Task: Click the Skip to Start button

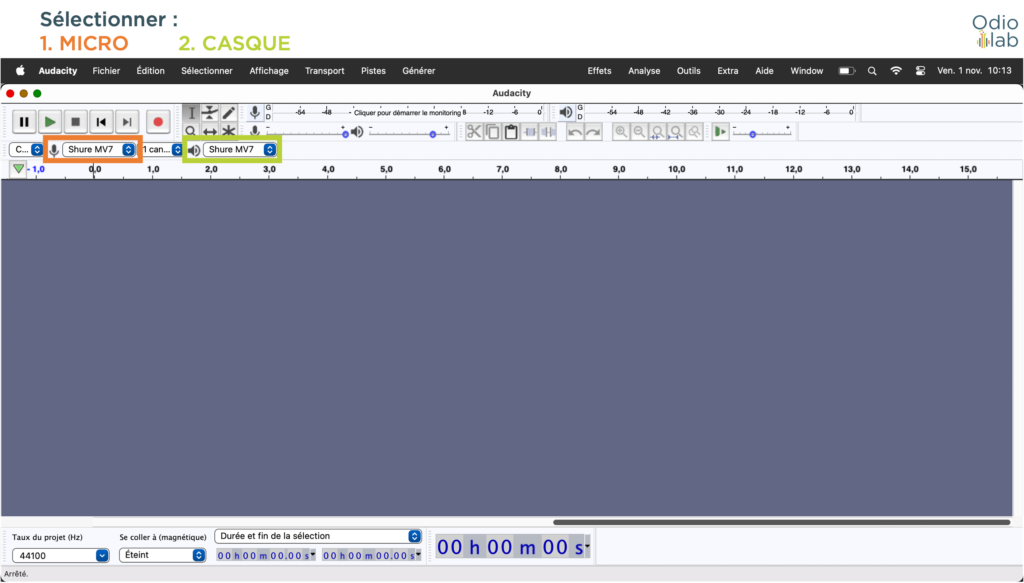Action: tap(101, 122)
